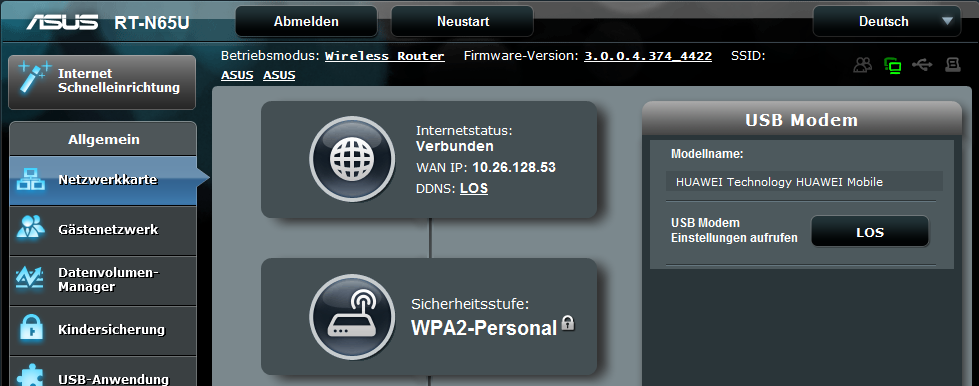Open the Datenvolumen-Manager menu item
The height and width of the screenshot is (386, 979).
(x=103, y=280)
